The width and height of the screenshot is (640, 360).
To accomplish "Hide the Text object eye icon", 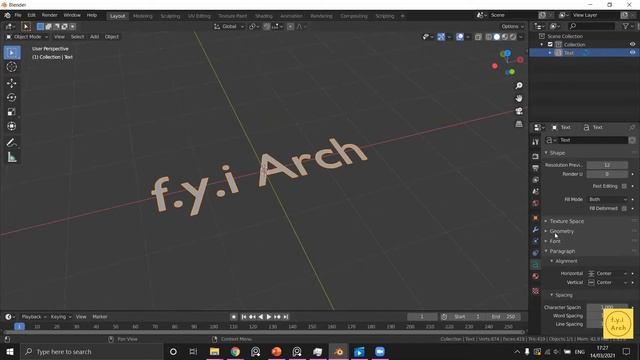I will tap(632, 53).
